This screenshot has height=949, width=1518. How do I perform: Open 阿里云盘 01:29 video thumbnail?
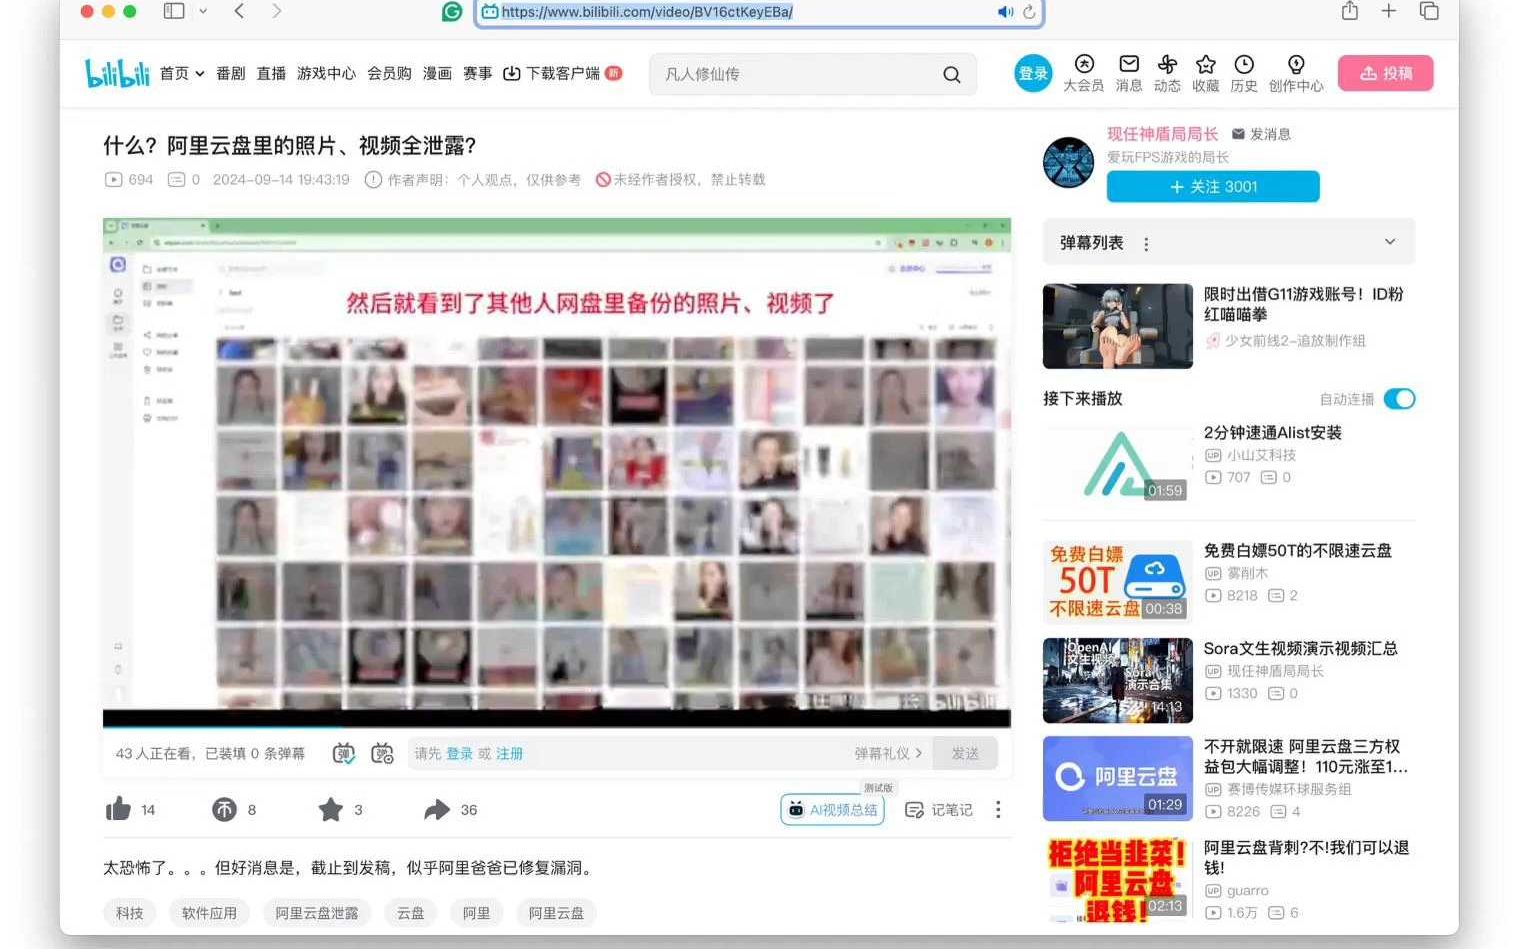click(x=1117, y=778)
